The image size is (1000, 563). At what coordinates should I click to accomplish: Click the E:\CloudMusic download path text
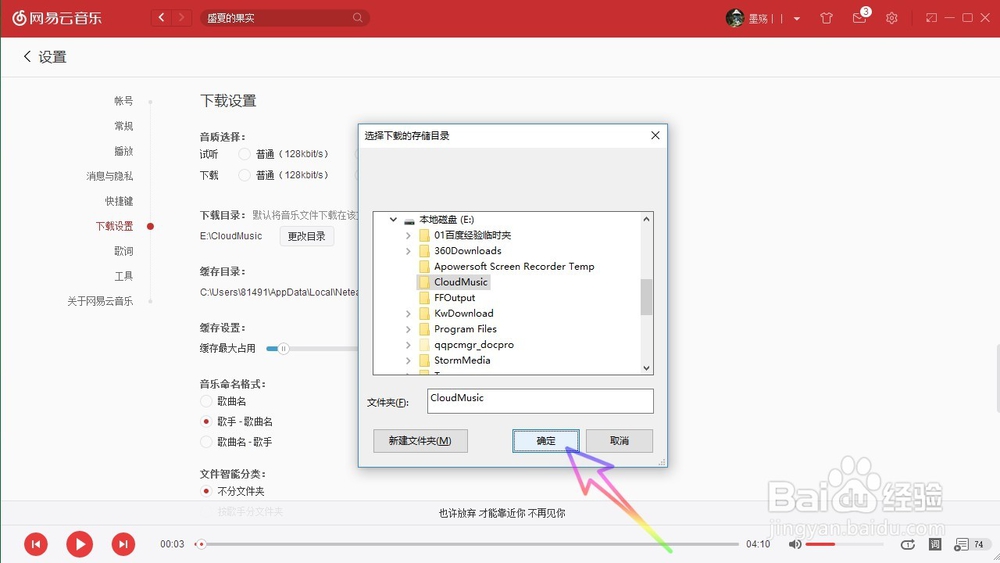pyautogui.click(x=231, y=236)
